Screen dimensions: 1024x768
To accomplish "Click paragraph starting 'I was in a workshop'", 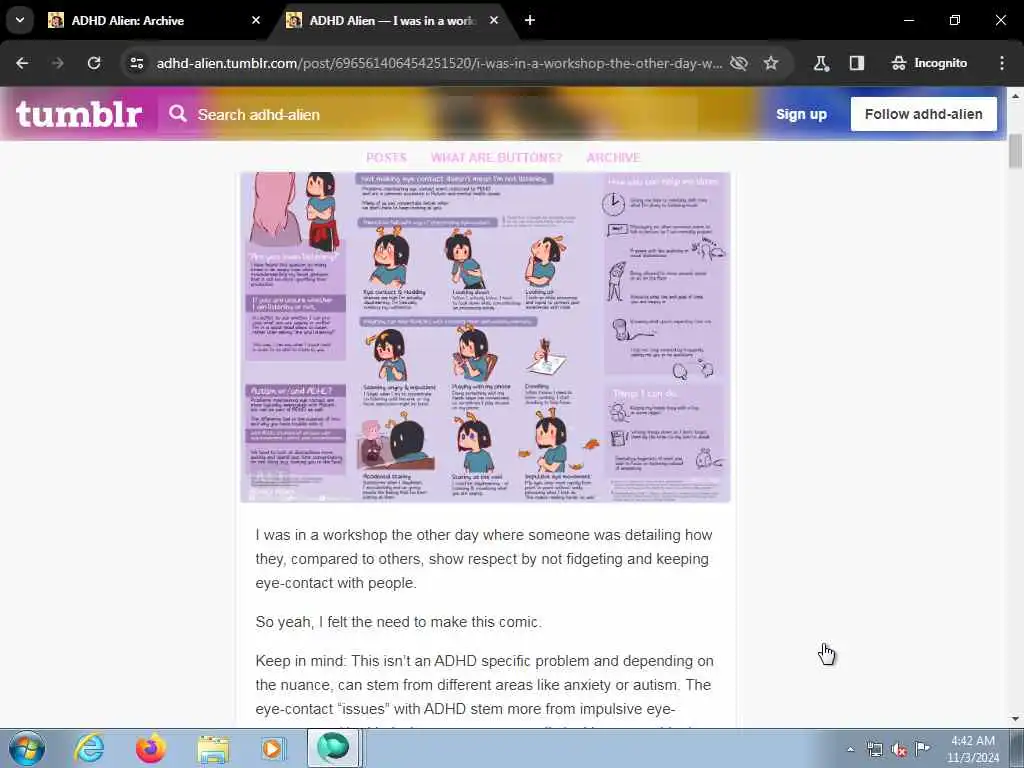I will tap(484, 559).
